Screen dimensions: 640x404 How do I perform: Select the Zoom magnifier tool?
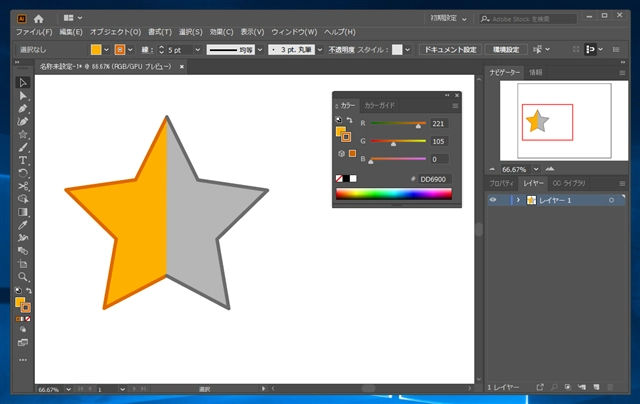[x=23, y=277]
